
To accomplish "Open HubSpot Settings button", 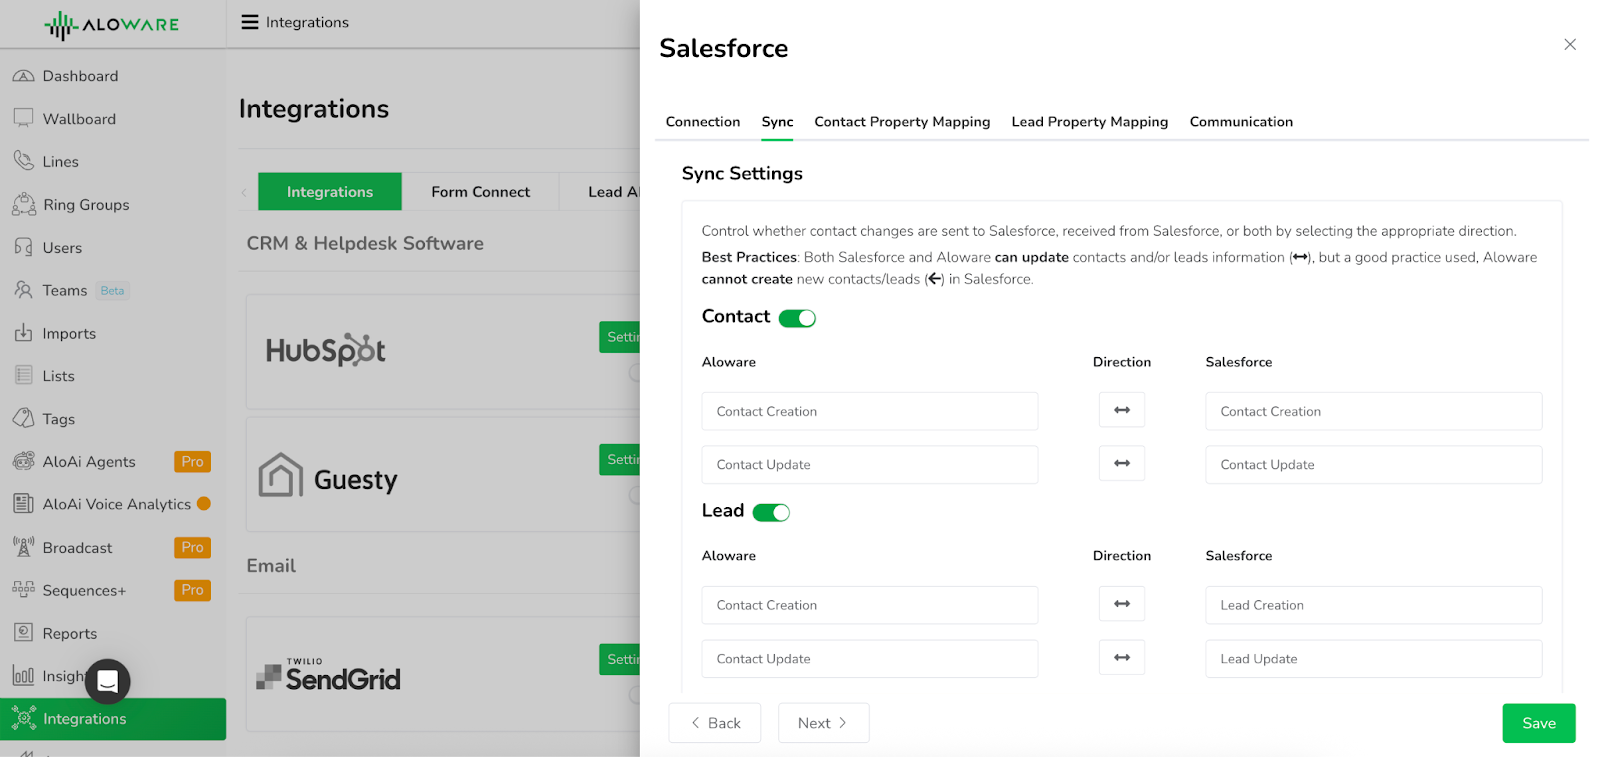I will point(620,337).
